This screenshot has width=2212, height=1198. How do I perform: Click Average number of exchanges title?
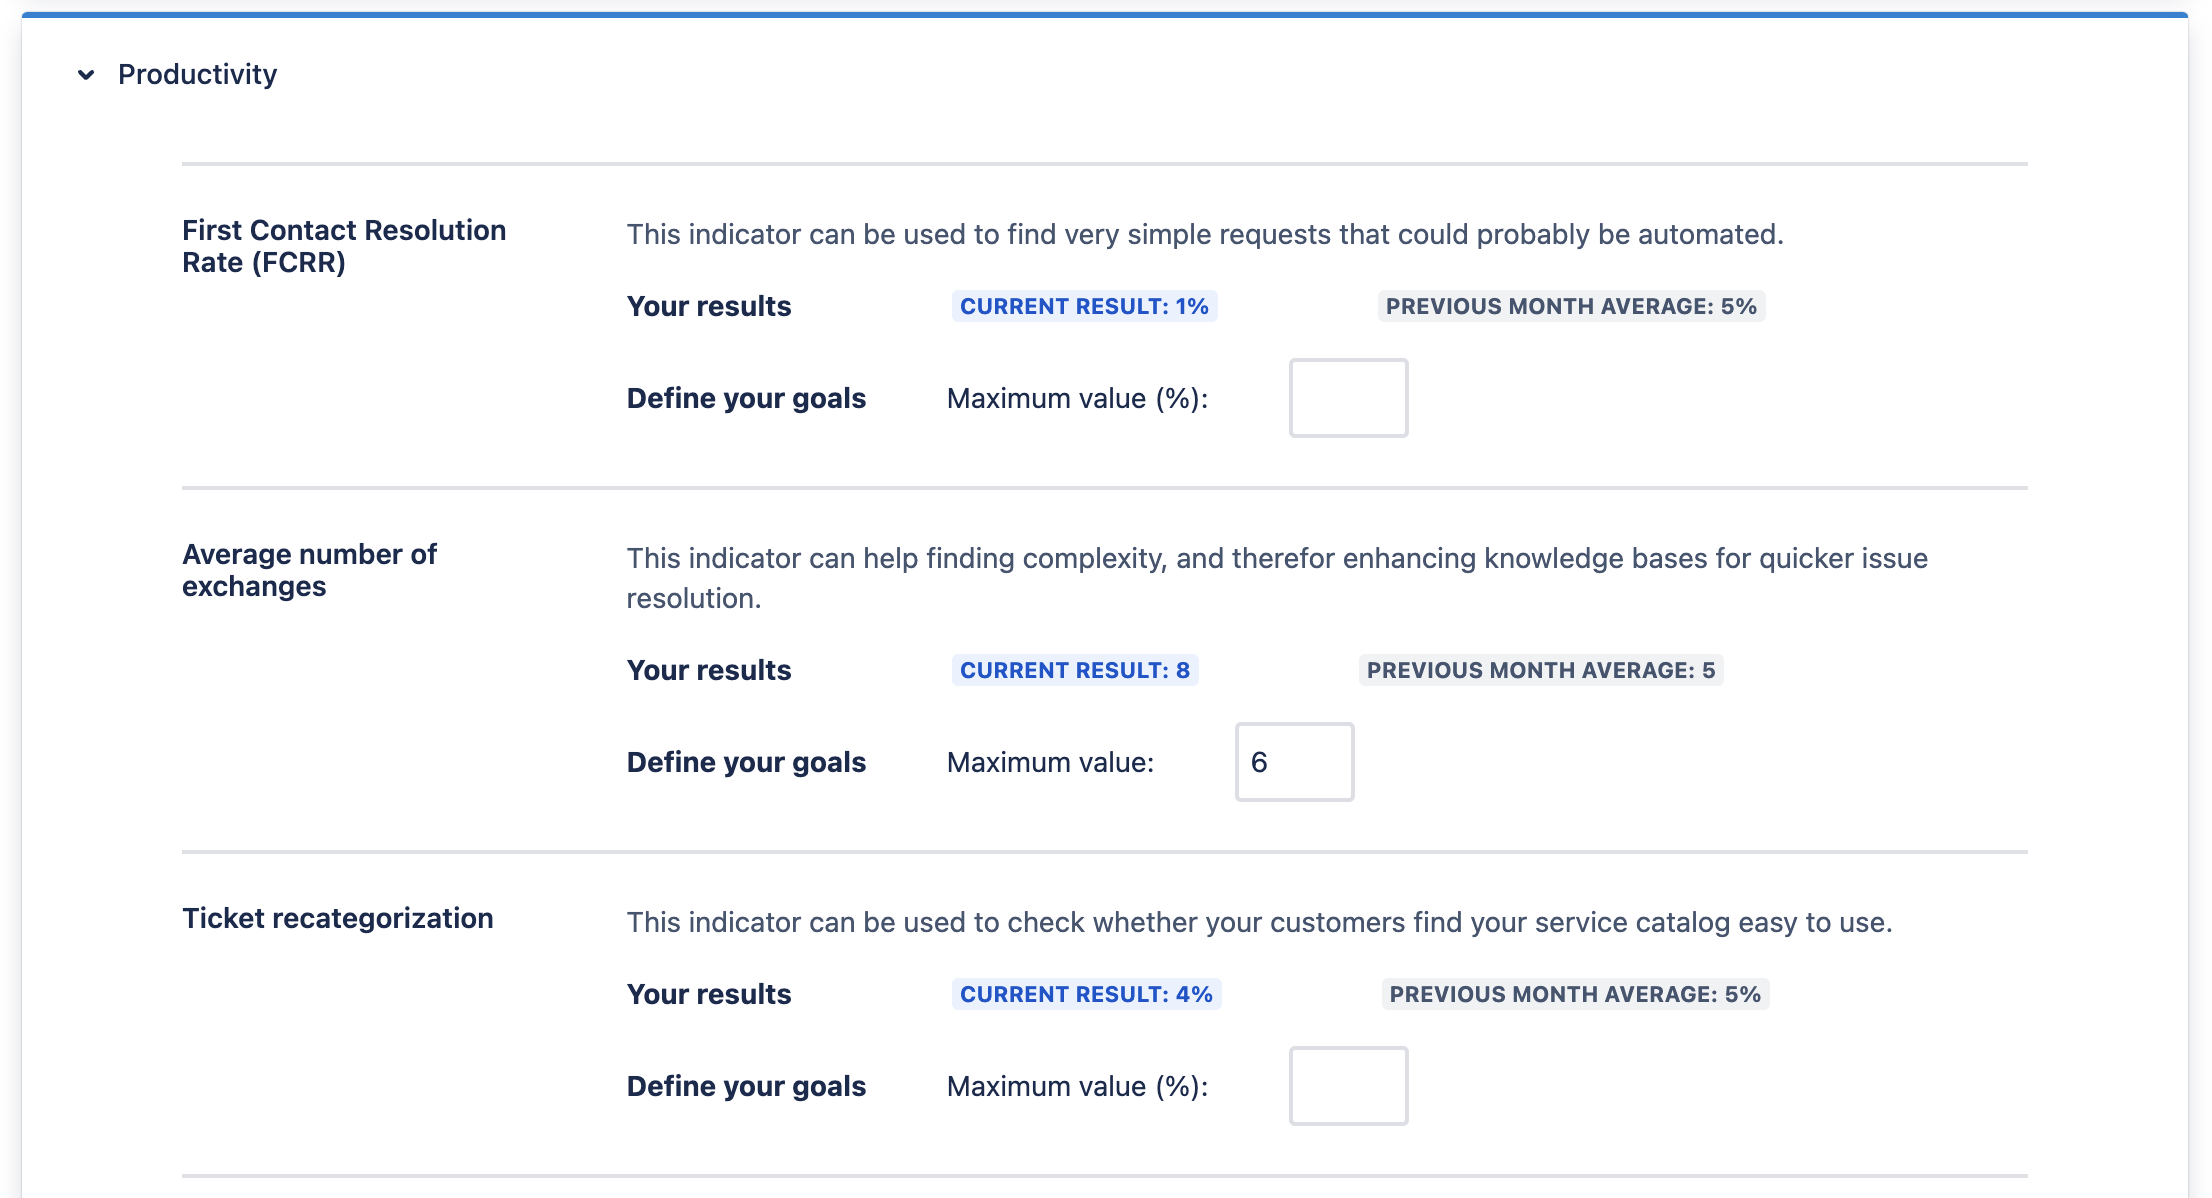309,570
